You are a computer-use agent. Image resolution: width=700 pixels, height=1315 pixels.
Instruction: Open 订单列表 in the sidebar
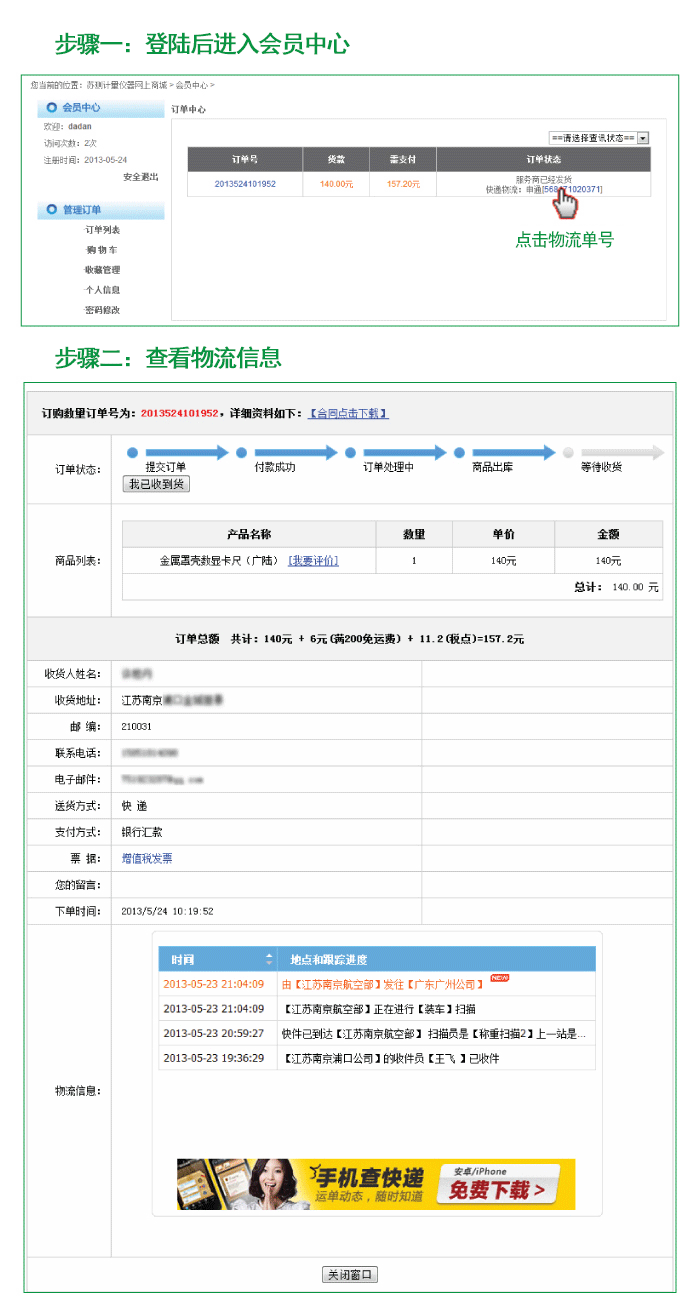click(x=102, y=230)
